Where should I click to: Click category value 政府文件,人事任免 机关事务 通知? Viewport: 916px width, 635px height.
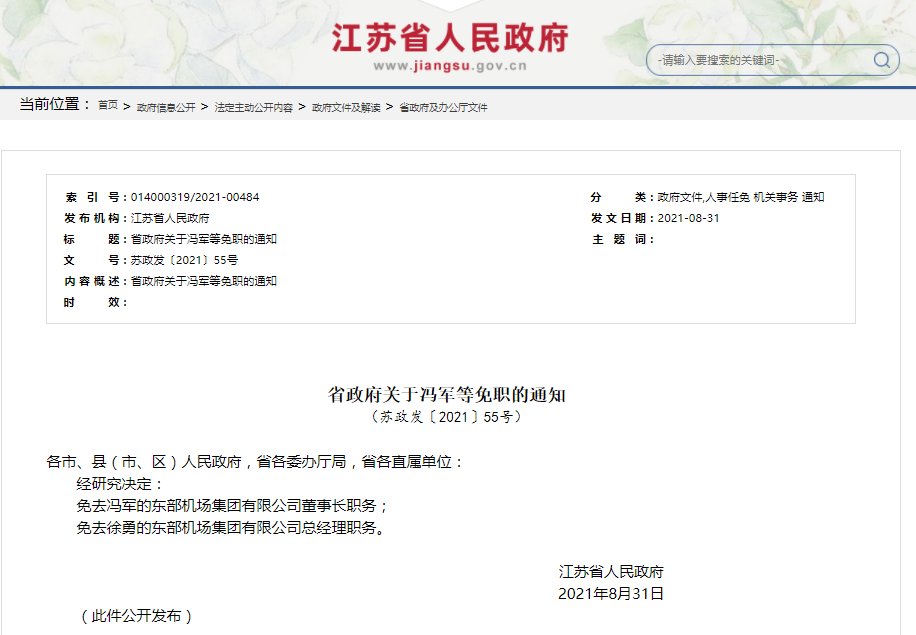click(741, 197)
